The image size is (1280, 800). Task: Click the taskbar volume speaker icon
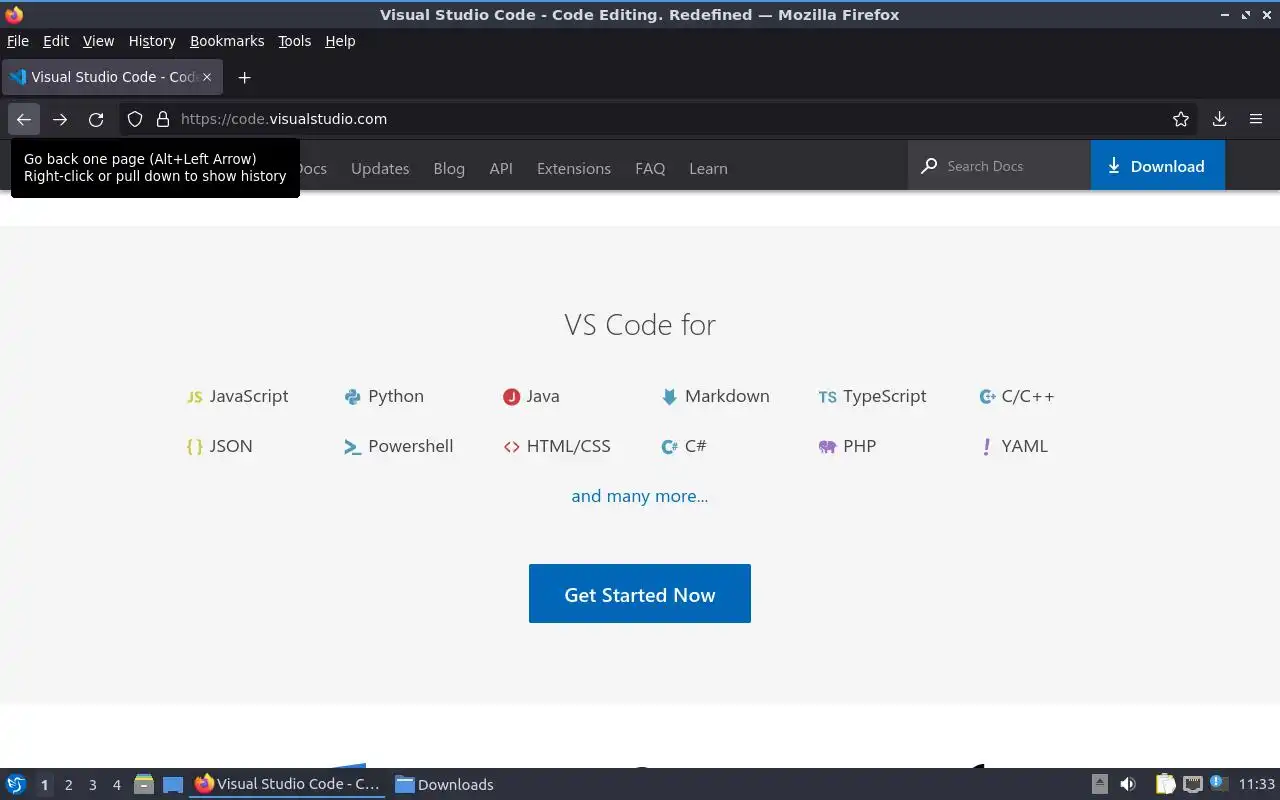[1128, 785]
